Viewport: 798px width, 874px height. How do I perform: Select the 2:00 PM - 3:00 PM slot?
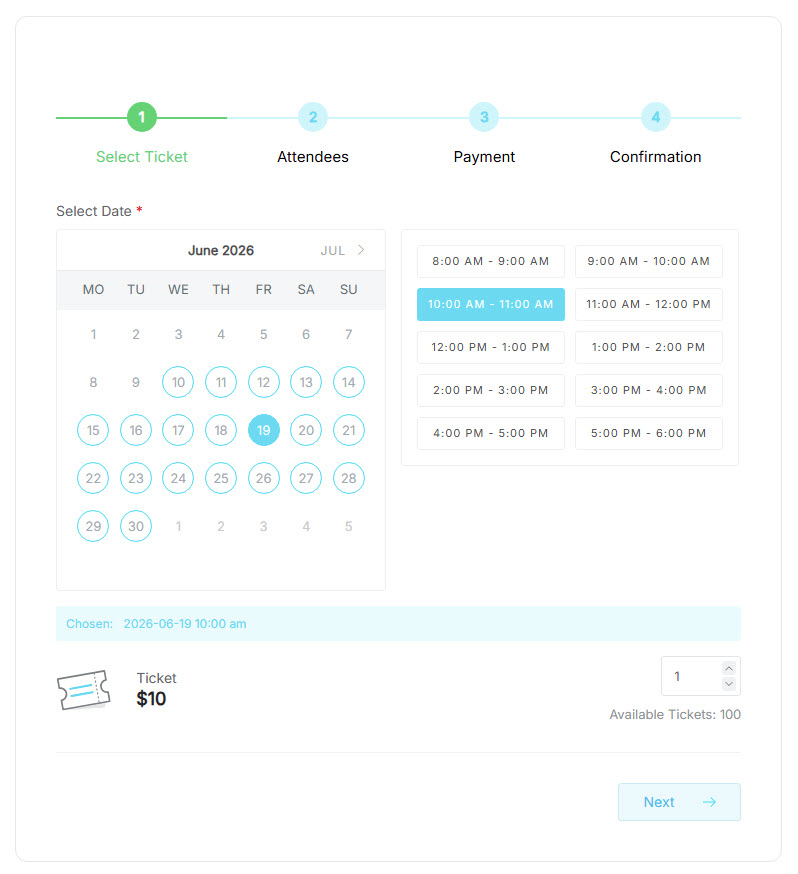coord(490,390)
